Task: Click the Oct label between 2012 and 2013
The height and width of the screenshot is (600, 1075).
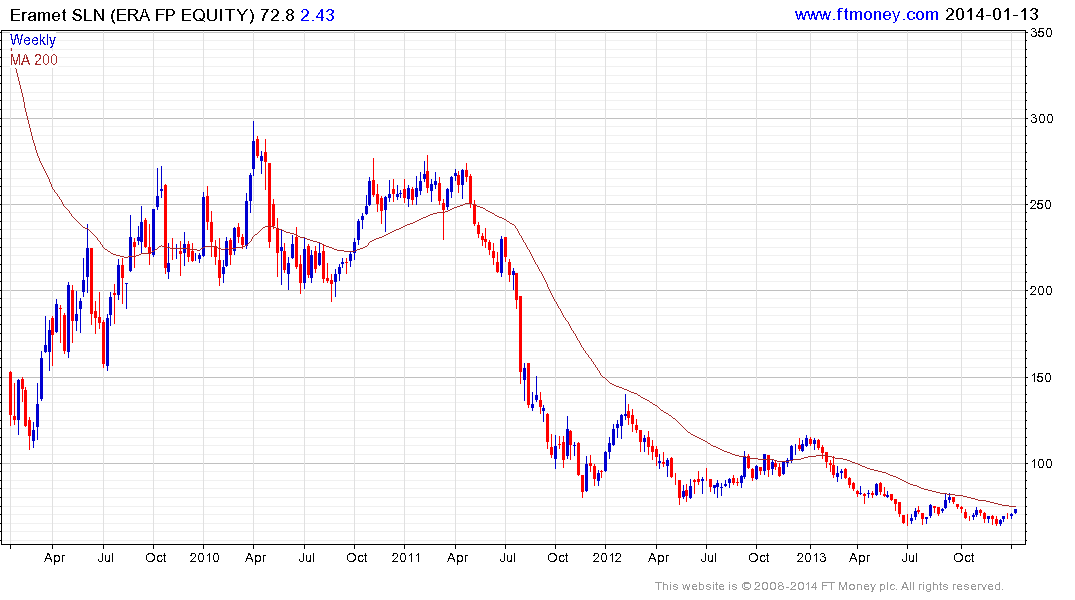Action: click(758, 557)
